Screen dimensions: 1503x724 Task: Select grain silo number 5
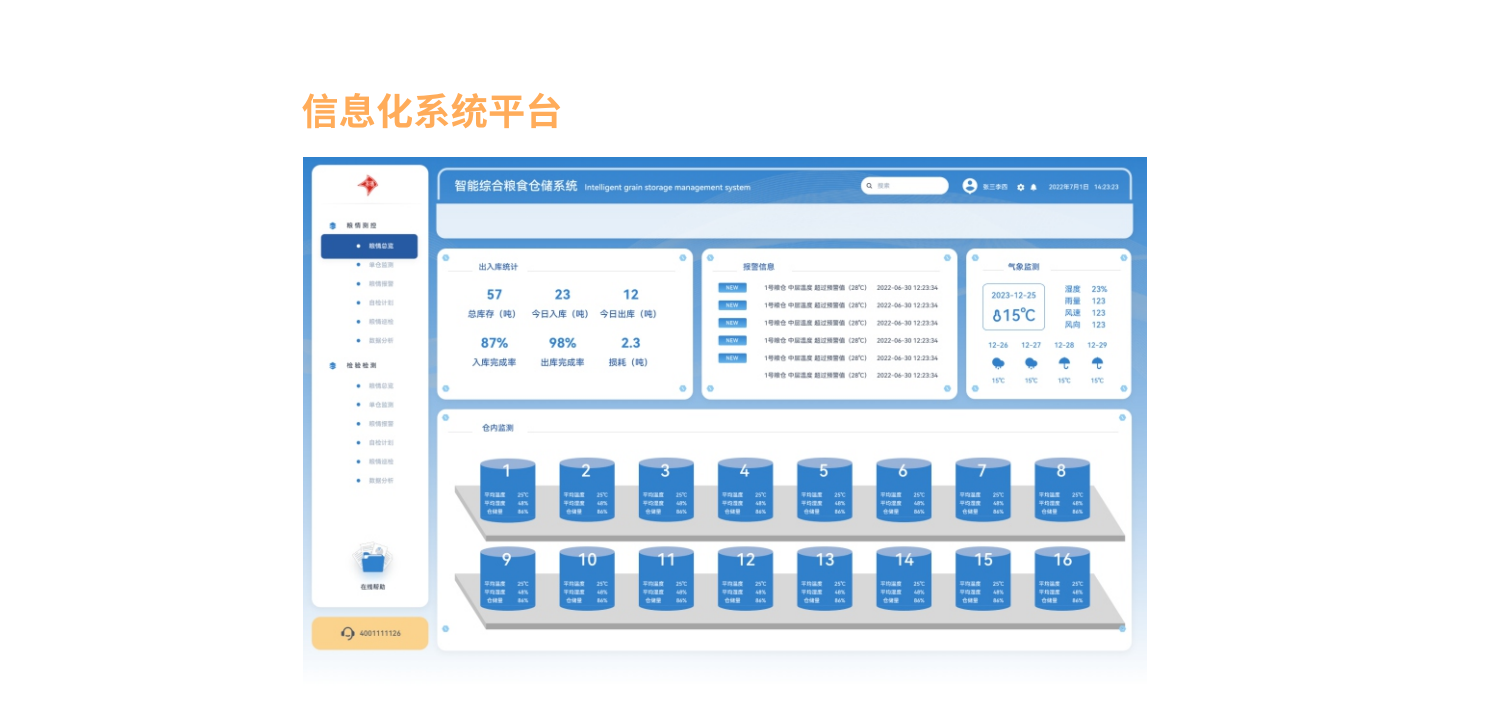click(x=824, y=489)
